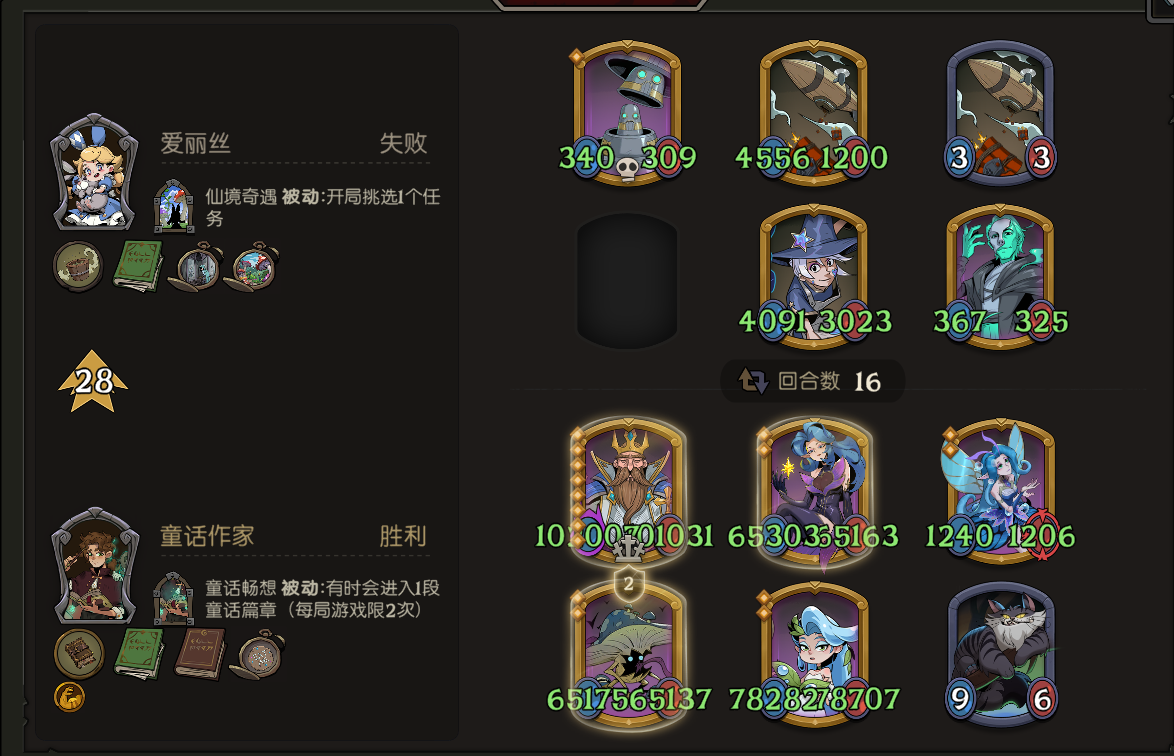Viewport: 1174px width, 756px height.
Task: Select the gray cat card with 9 6
Action: click(x=1001, y=655)
